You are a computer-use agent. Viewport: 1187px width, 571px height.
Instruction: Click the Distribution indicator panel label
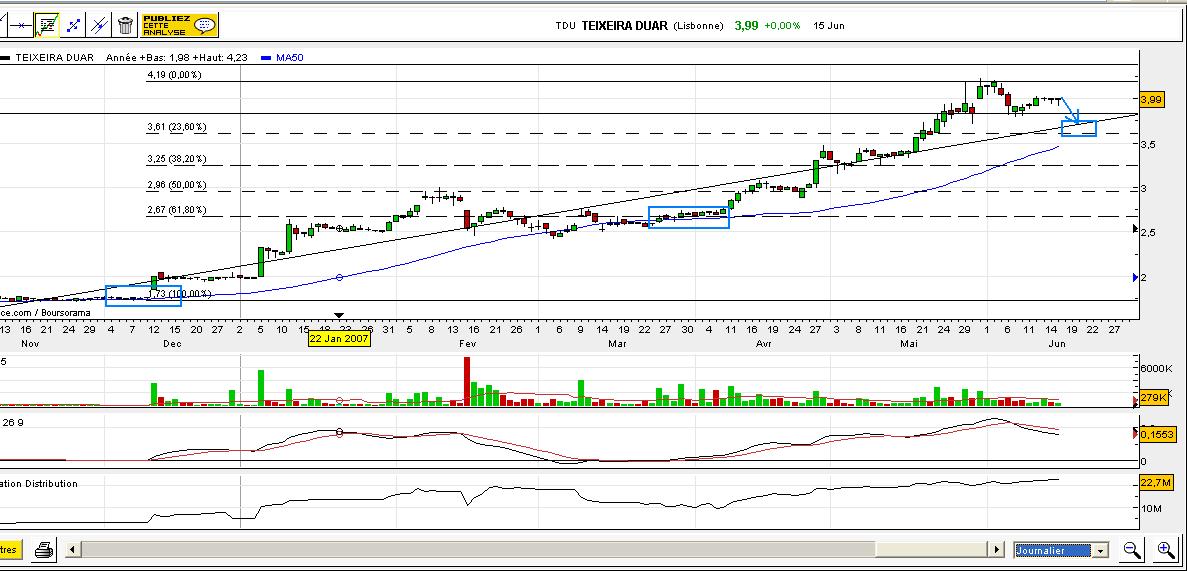pyautogui.click(x=39, y=483)
